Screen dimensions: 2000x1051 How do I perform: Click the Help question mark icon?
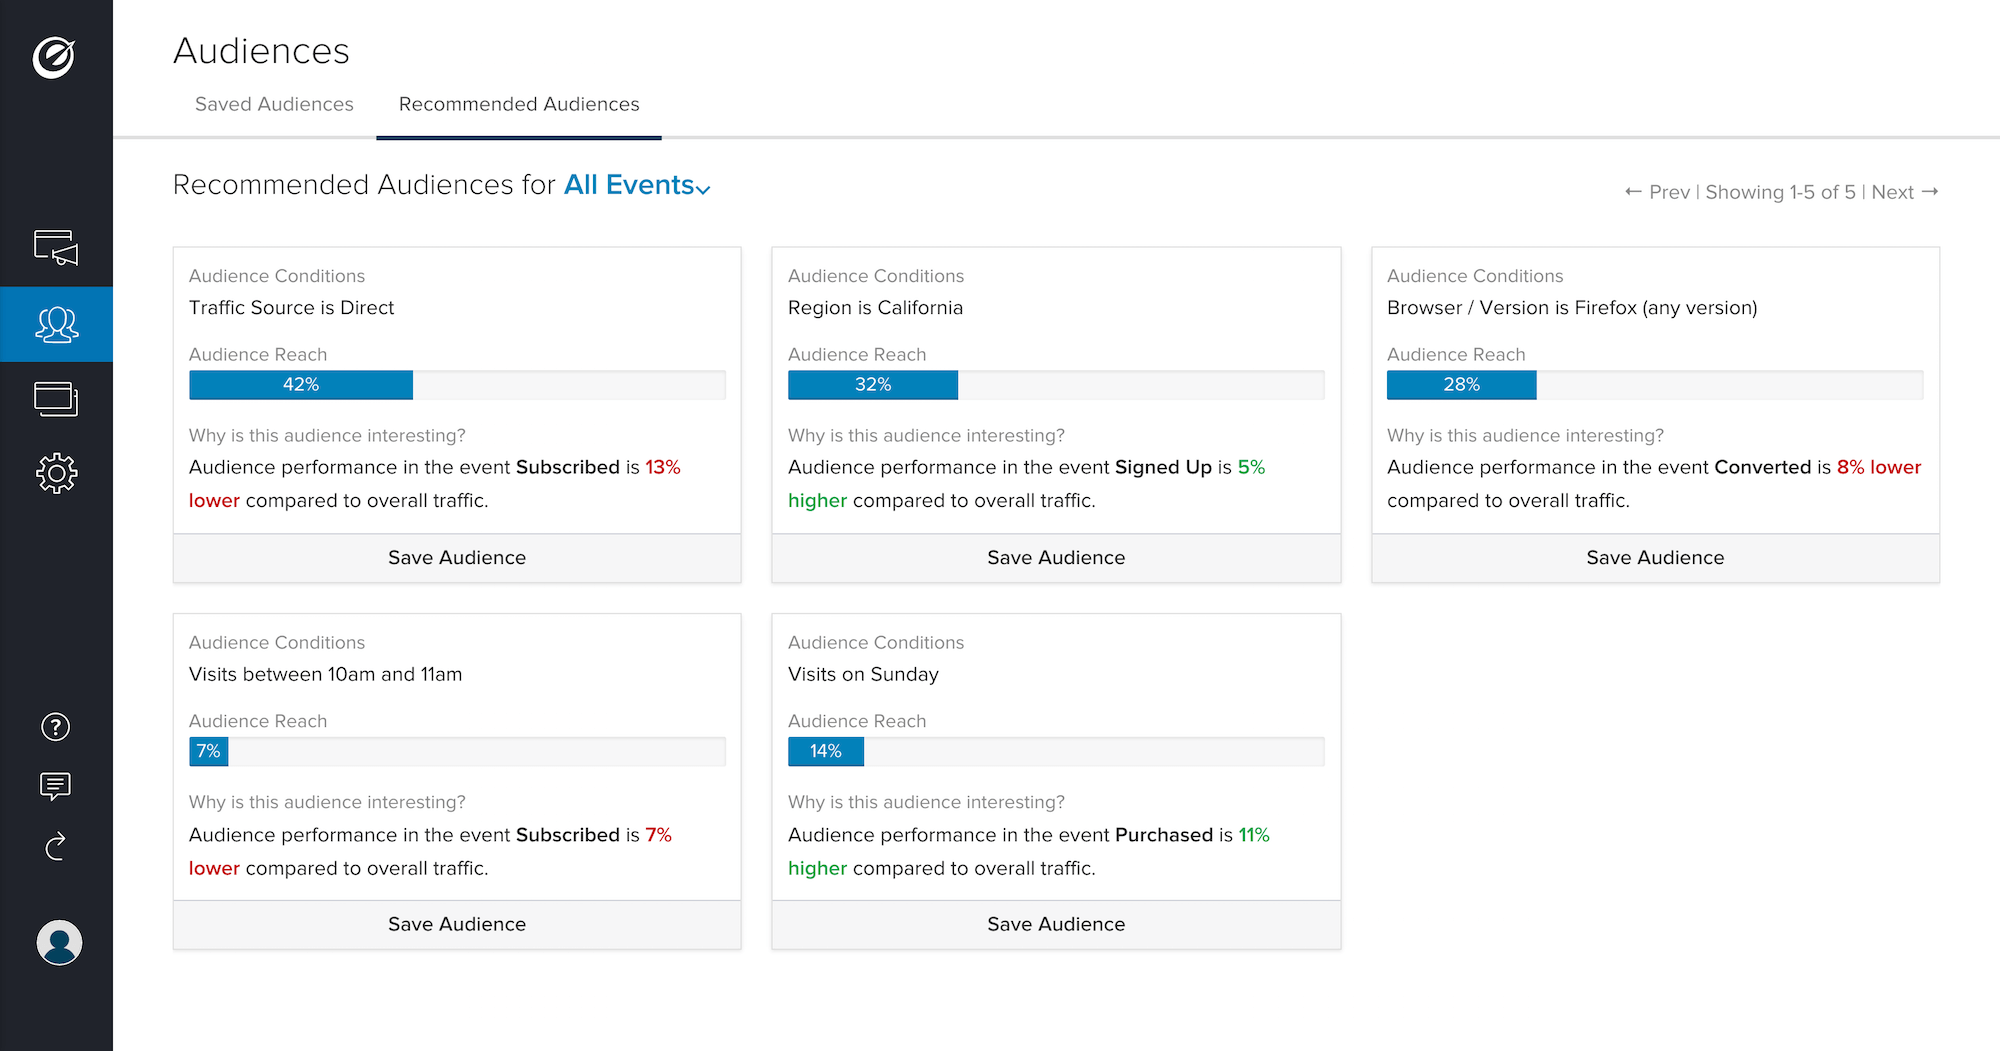tap(56, 727)
